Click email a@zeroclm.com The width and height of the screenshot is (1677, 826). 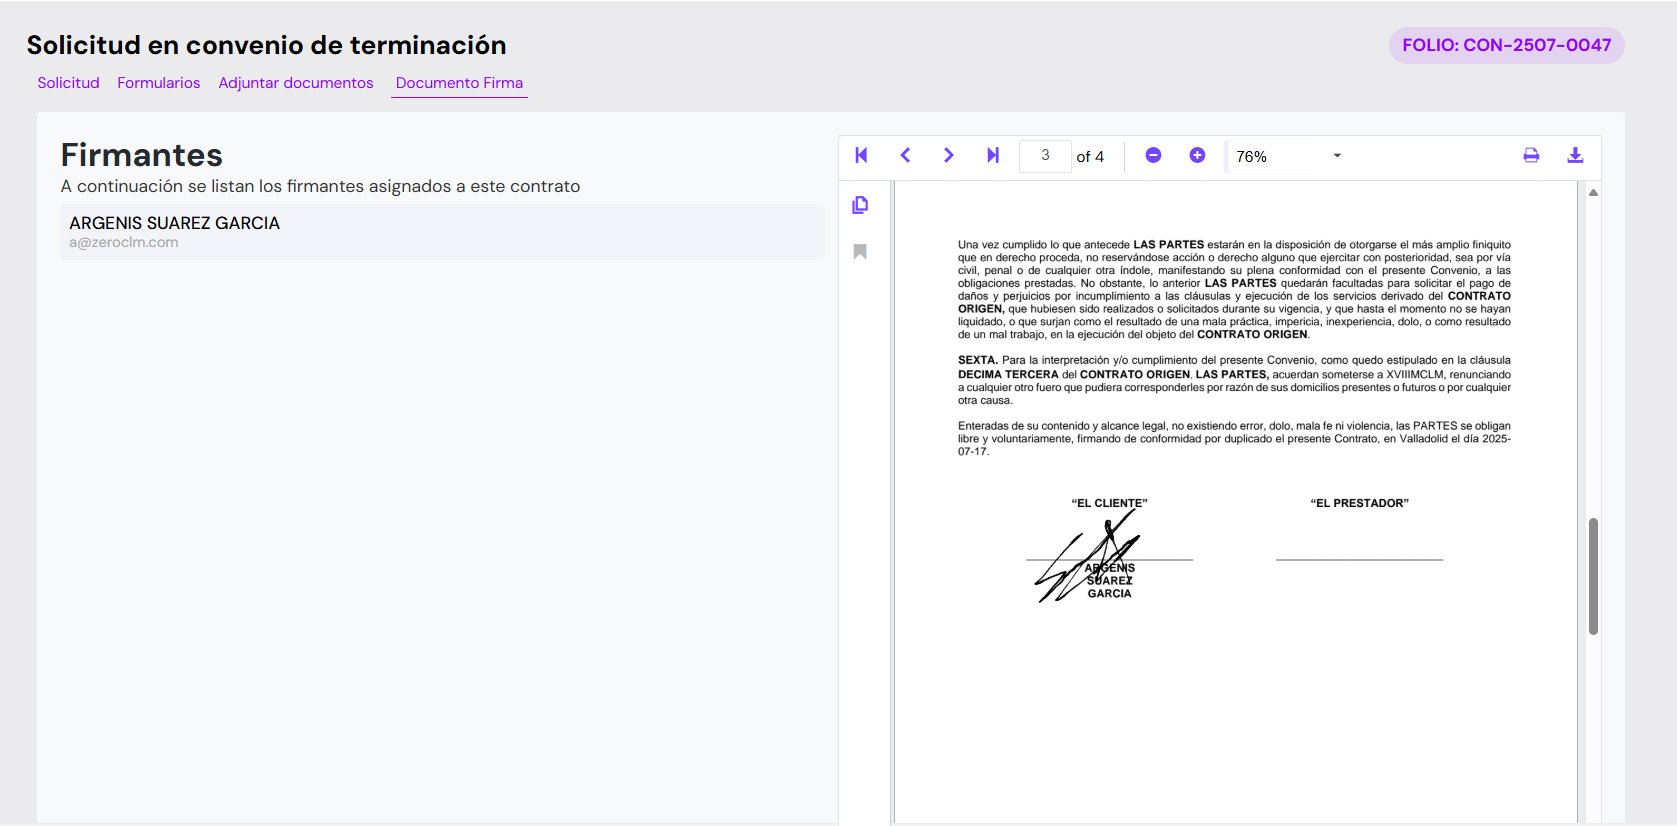pos(124,242)
